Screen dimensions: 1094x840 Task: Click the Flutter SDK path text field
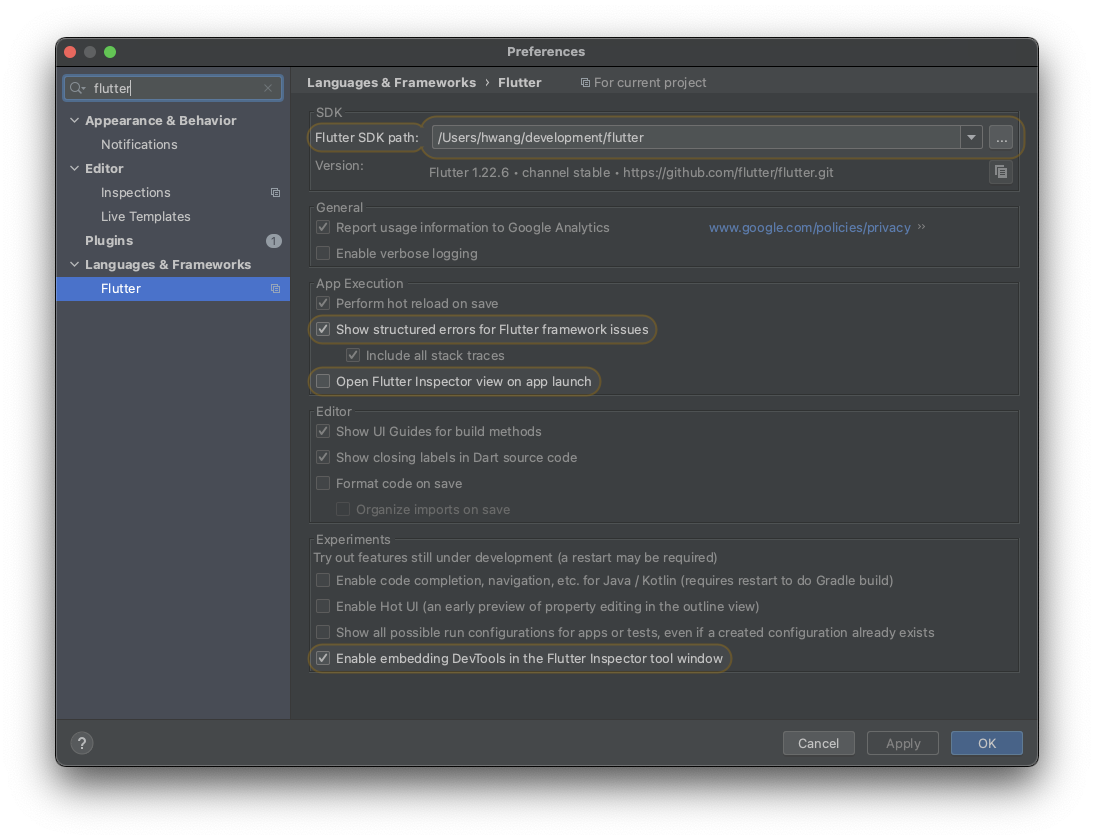coord(696,137)
